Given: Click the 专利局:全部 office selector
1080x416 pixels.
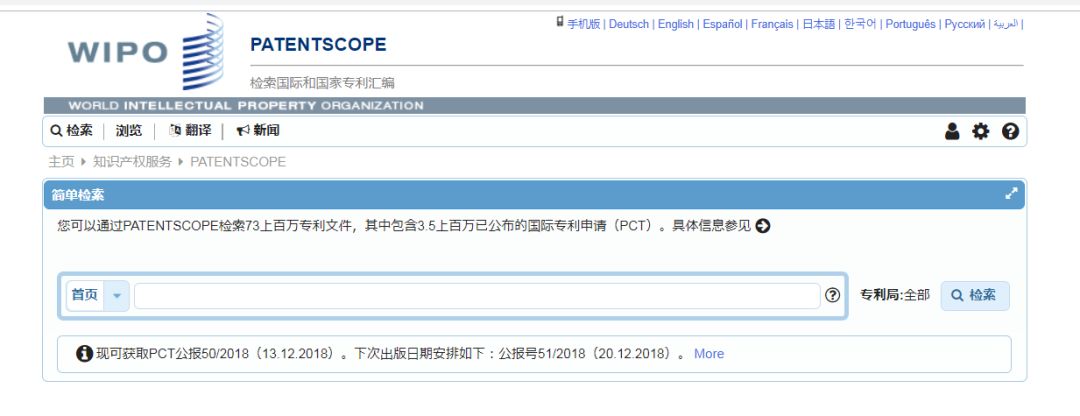Looking at the screenshot, I should tap(895, 295).
